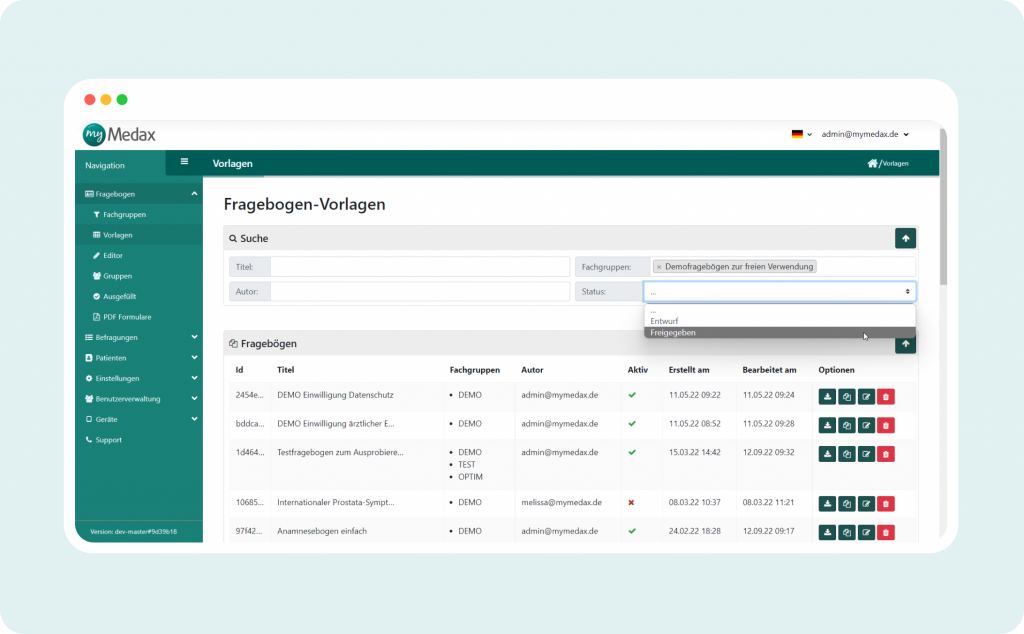Edit the Testfragebogen zum Ausprobieren entry

coord(866,454)
